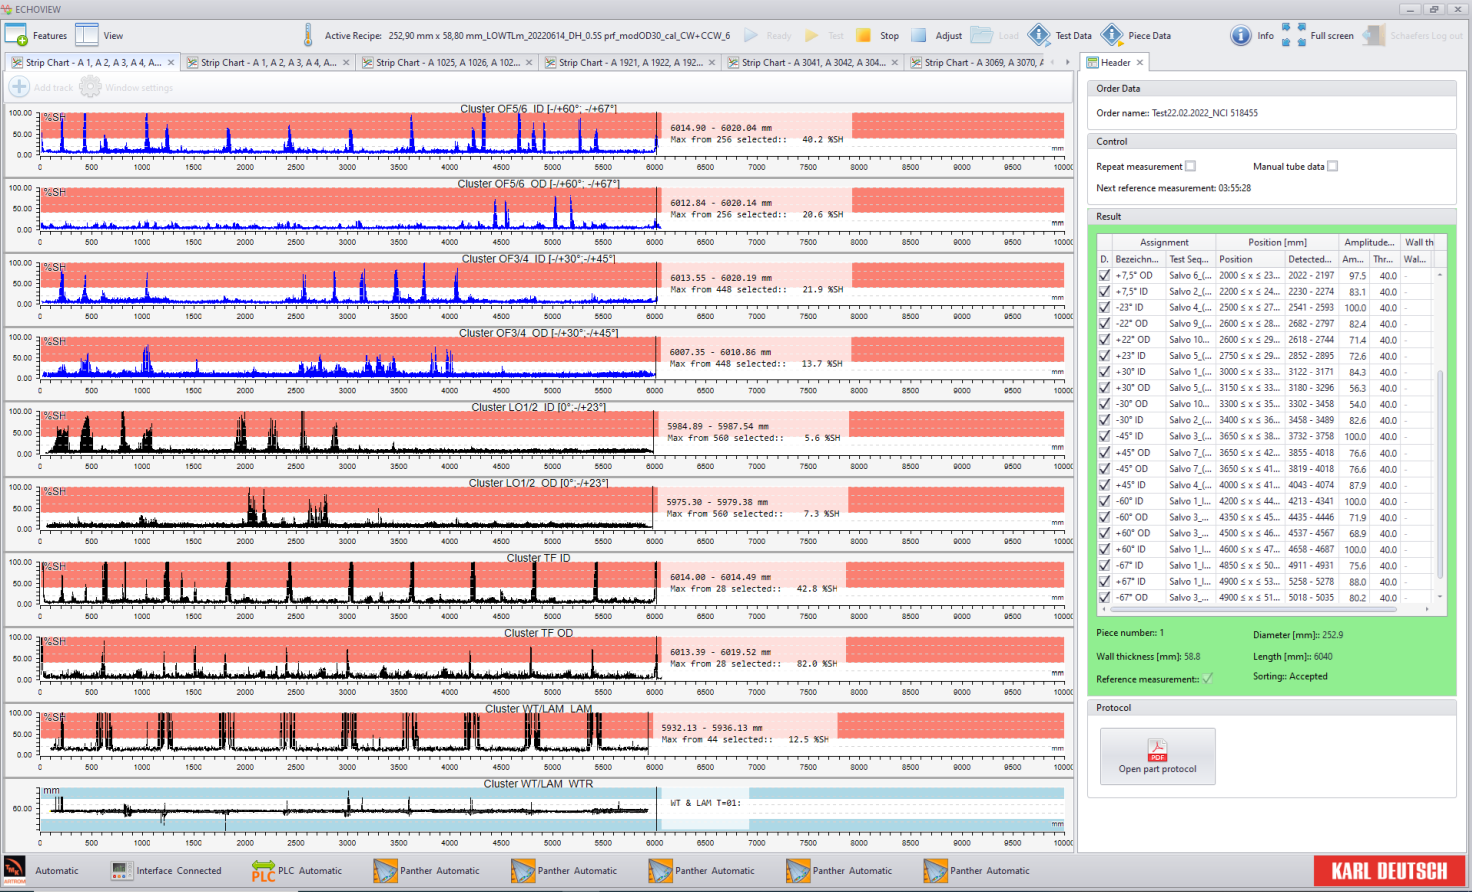Click the PLC Automatic status icon
Viewport: 1472px width, 892px height.
(263, 871)
